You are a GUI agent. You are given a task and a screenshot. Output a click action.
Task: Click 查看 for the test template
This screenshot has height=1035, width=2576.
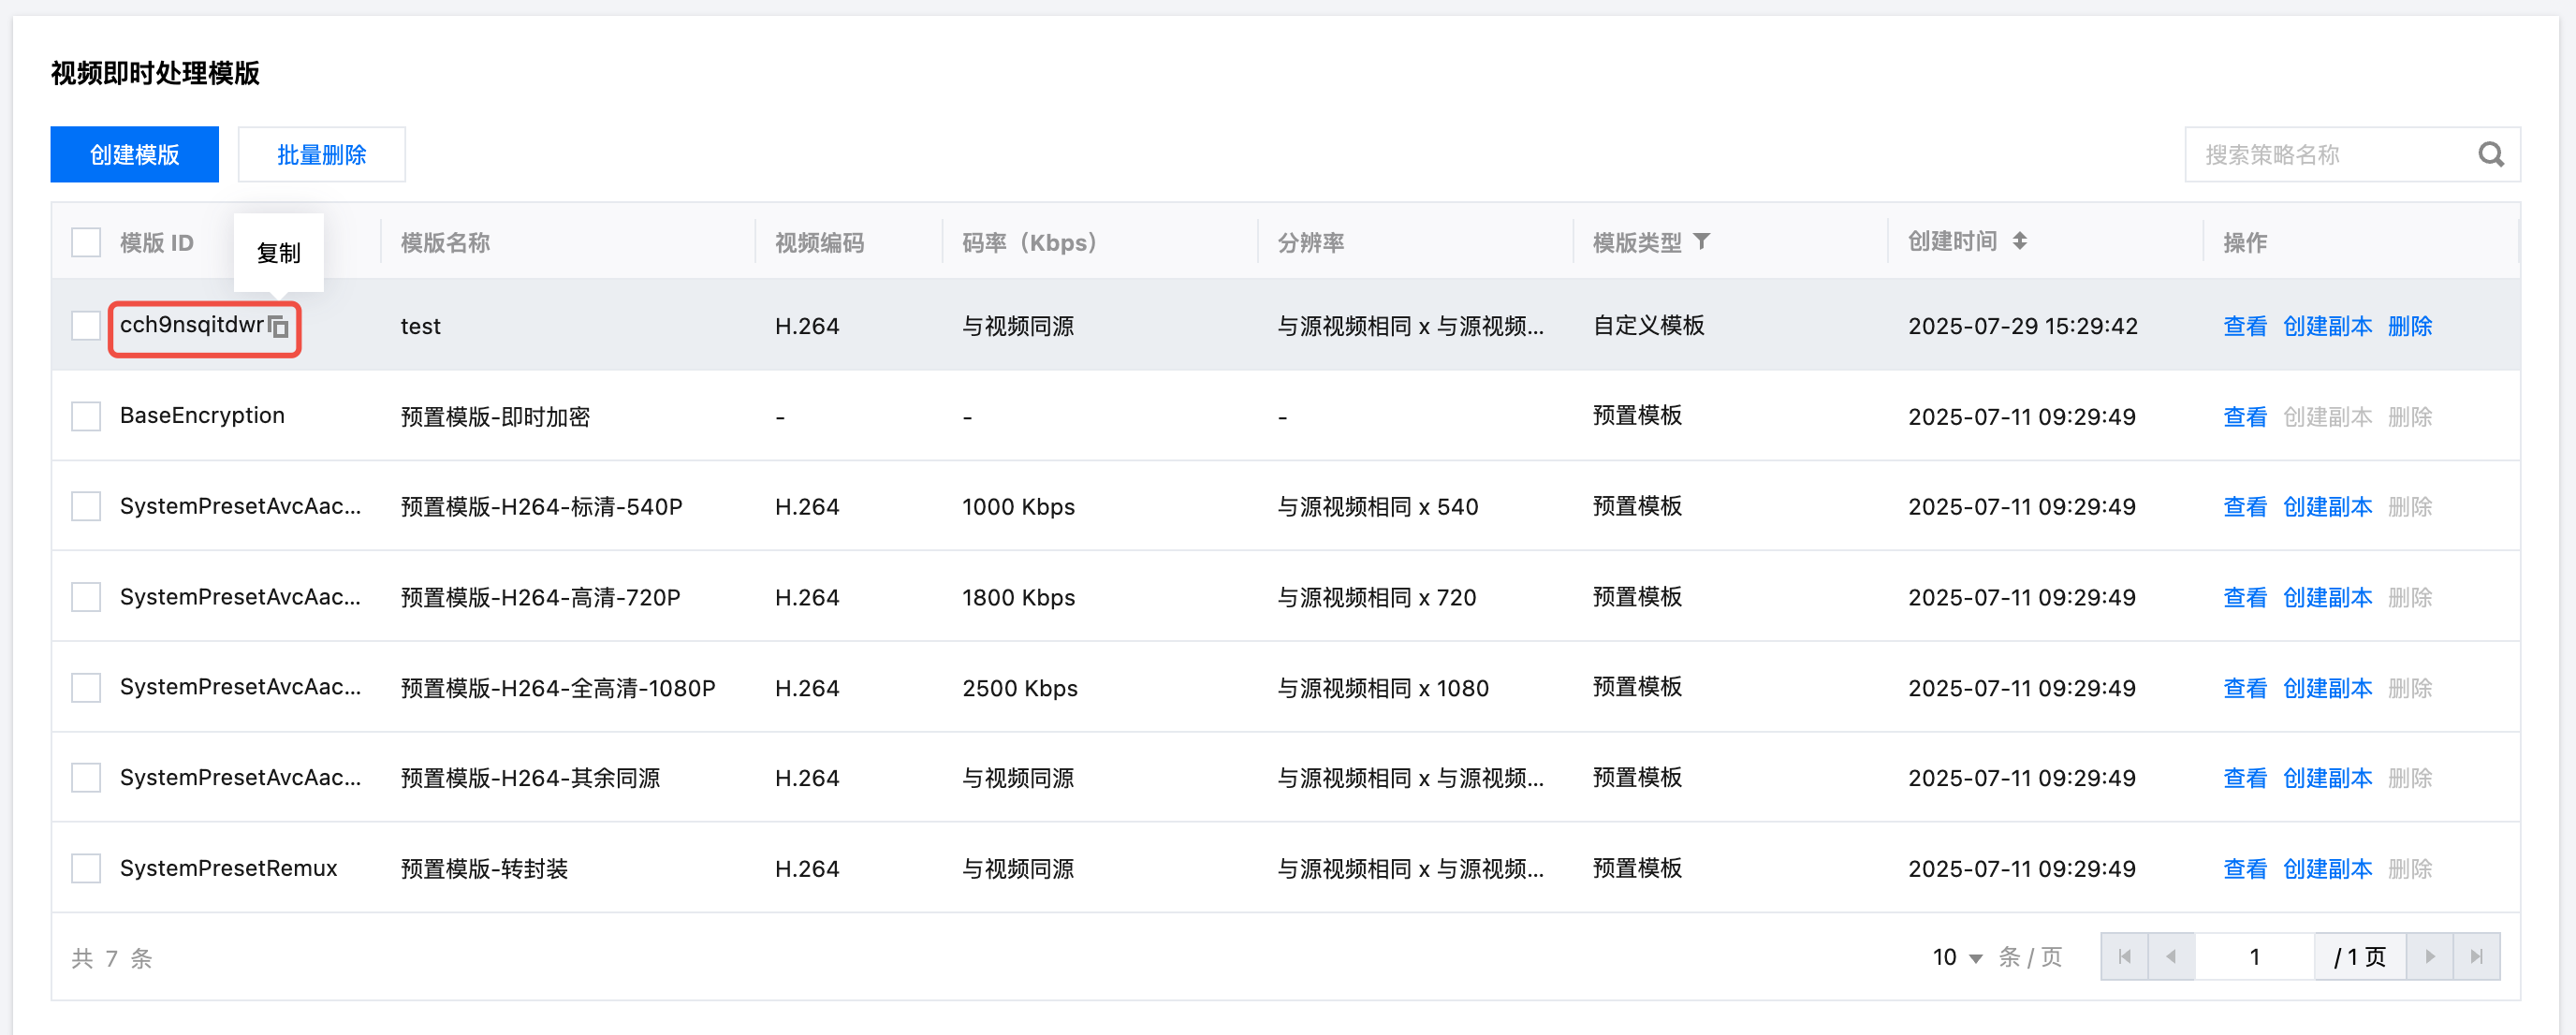coord(2244,326)
